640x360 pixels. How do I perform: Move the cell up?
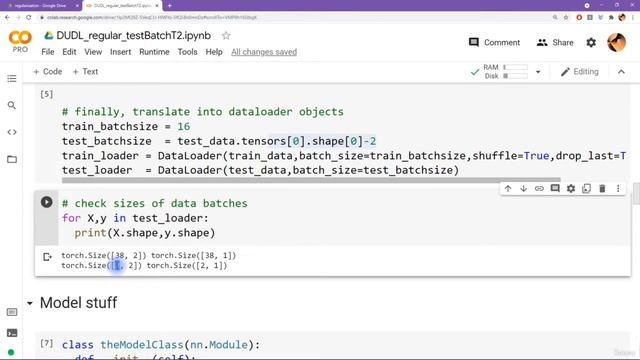click(508, 189)
